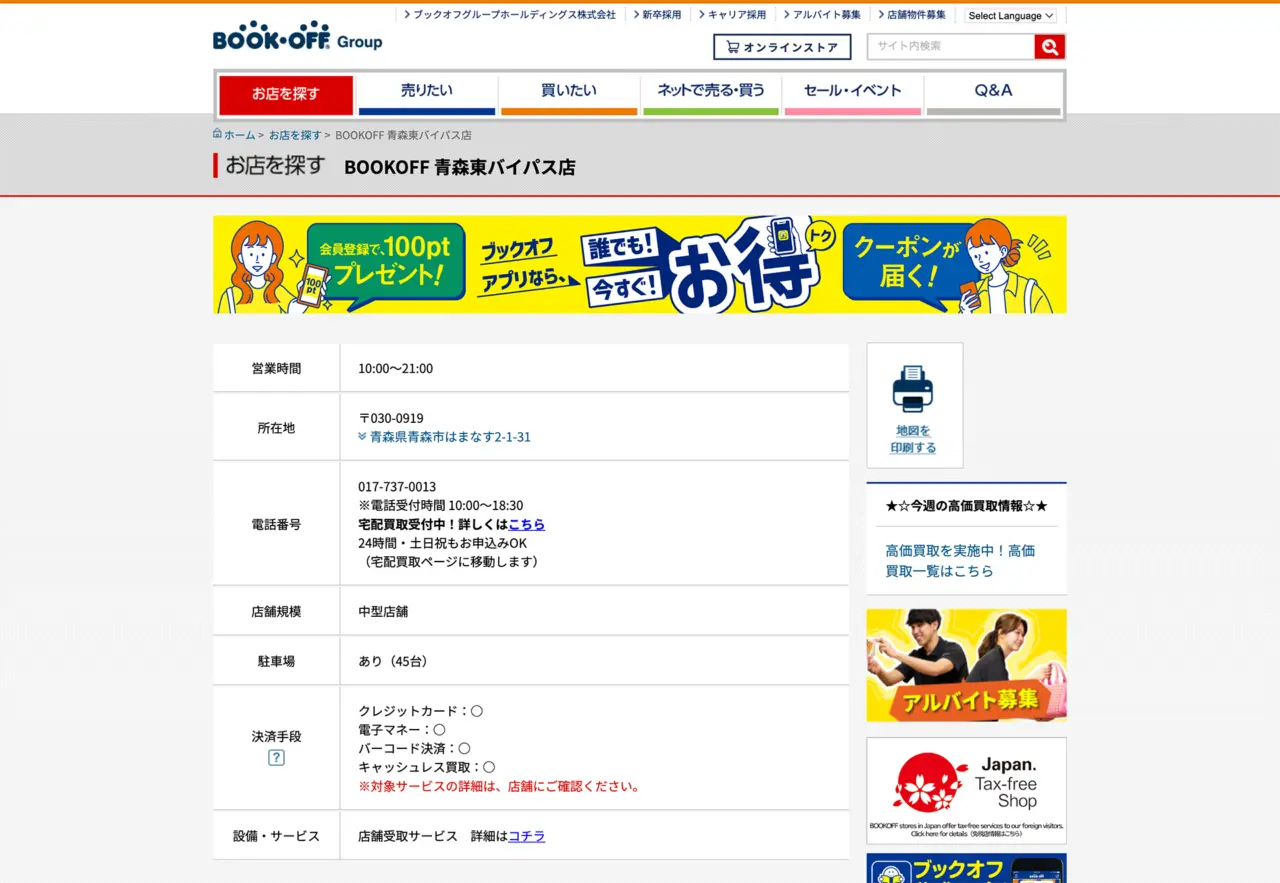1280x883 pixels.
Task: Select the お店を探す navigation tab
Action: pyautogui.click(x=286, y=95)
